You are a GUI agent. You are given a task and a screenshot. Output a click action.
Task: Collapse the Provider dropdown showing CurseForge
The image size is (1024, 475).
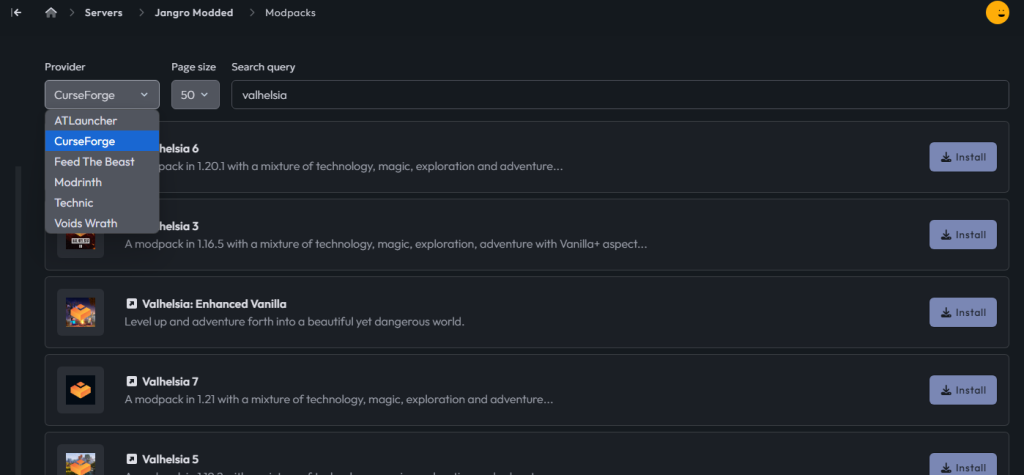click(x=101, y=95)
